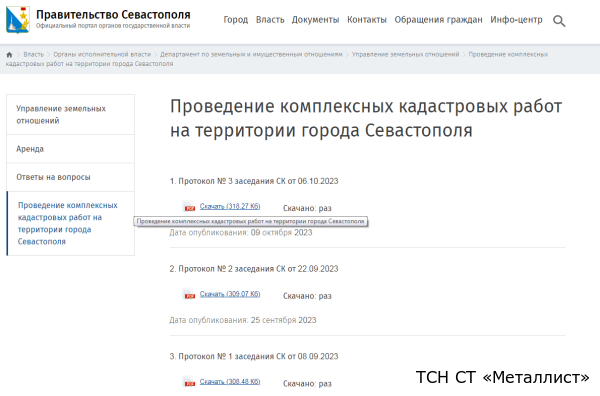The height and width of the screenshot is (396, 600).
Task: Follow Органы исполнительной власти breadcrumb
Action: (102, 54)
